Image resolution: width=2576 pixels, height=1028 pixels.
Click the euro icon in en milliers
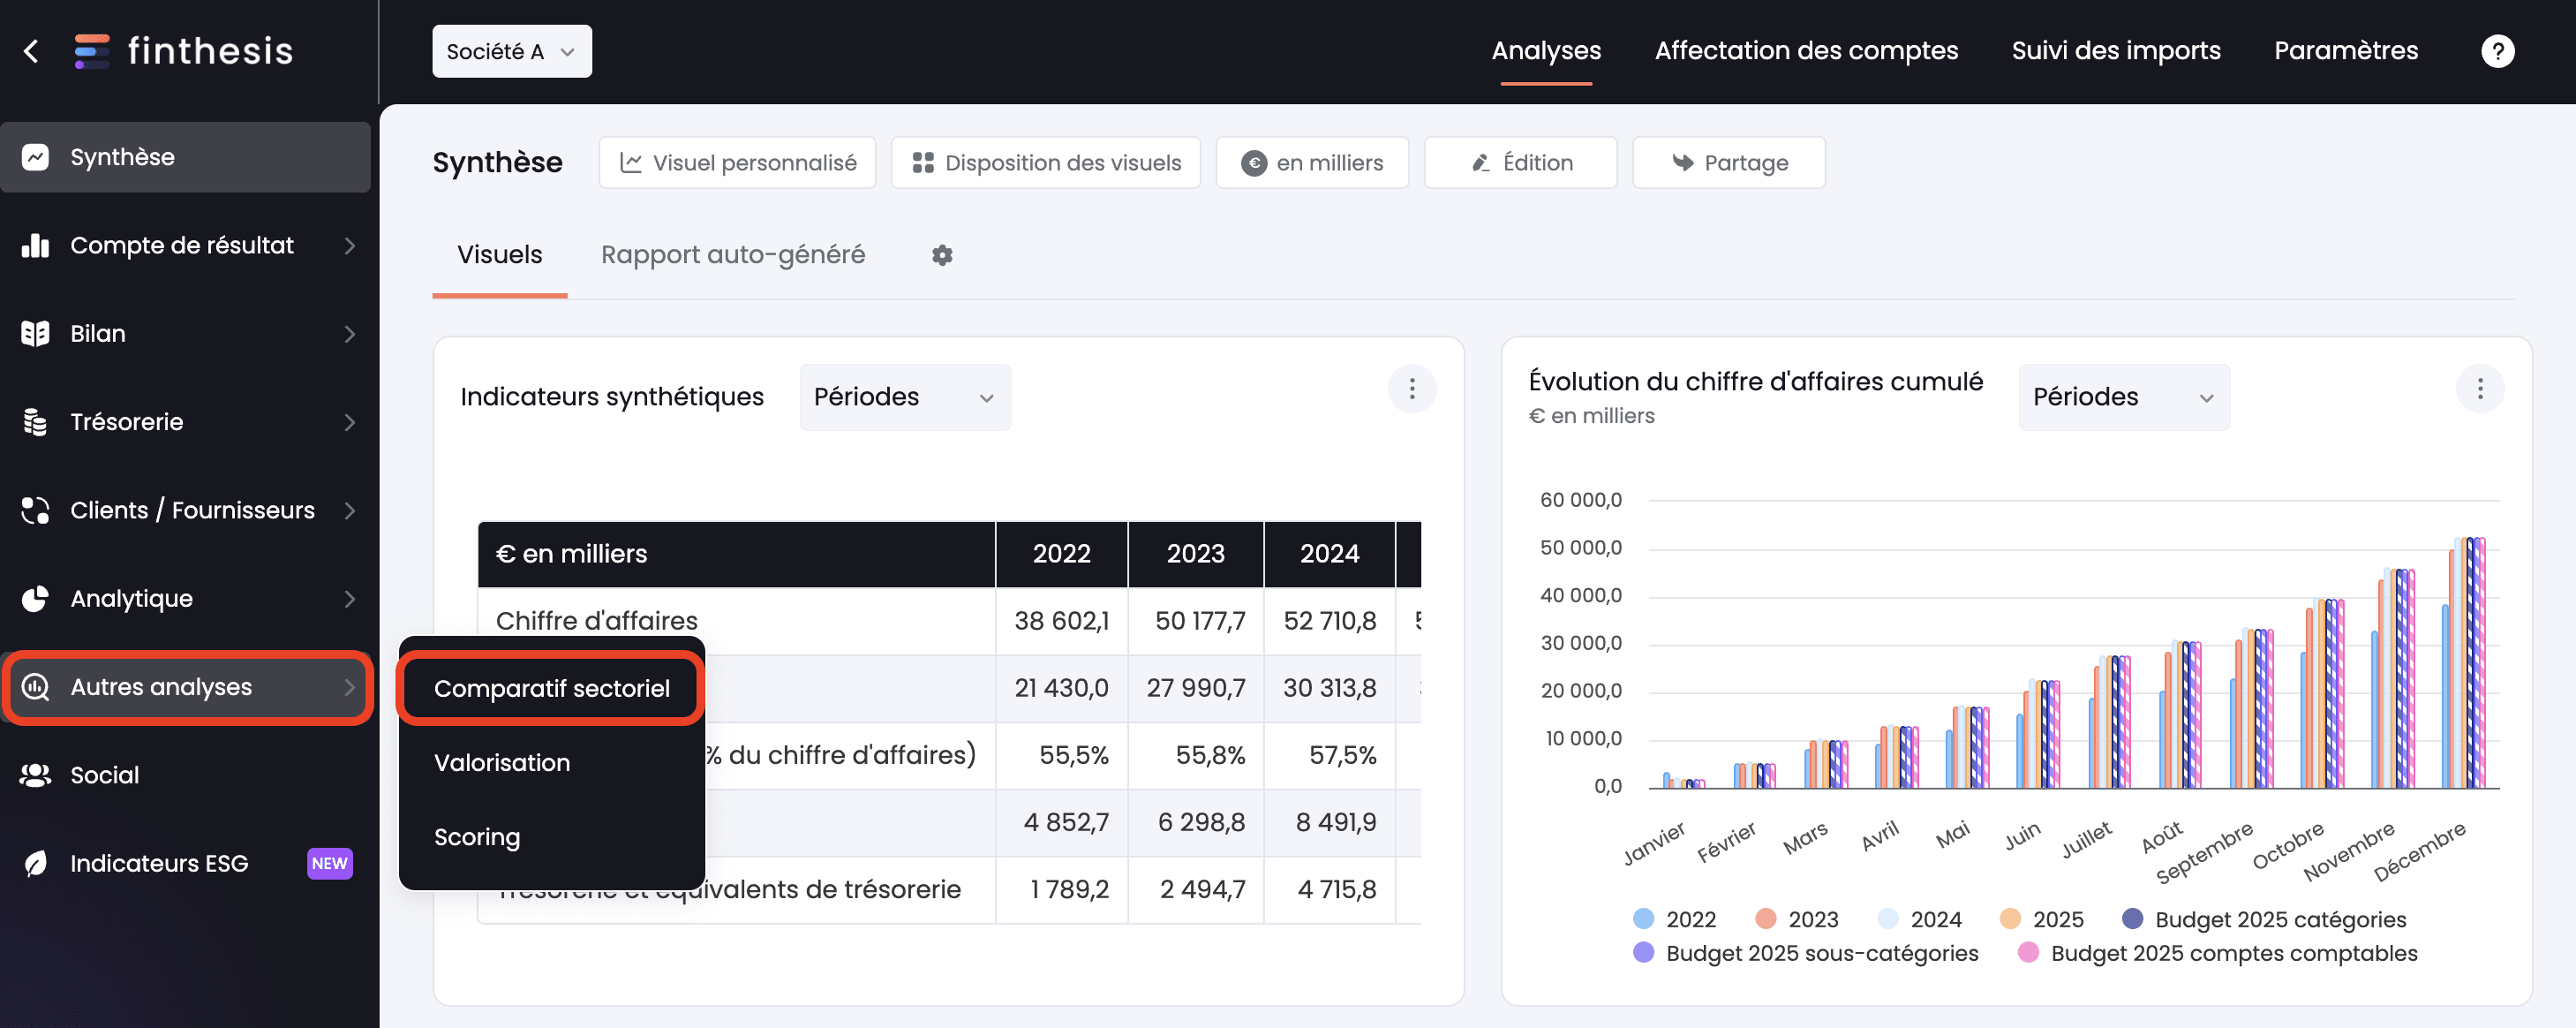[x=1254, y=163]
